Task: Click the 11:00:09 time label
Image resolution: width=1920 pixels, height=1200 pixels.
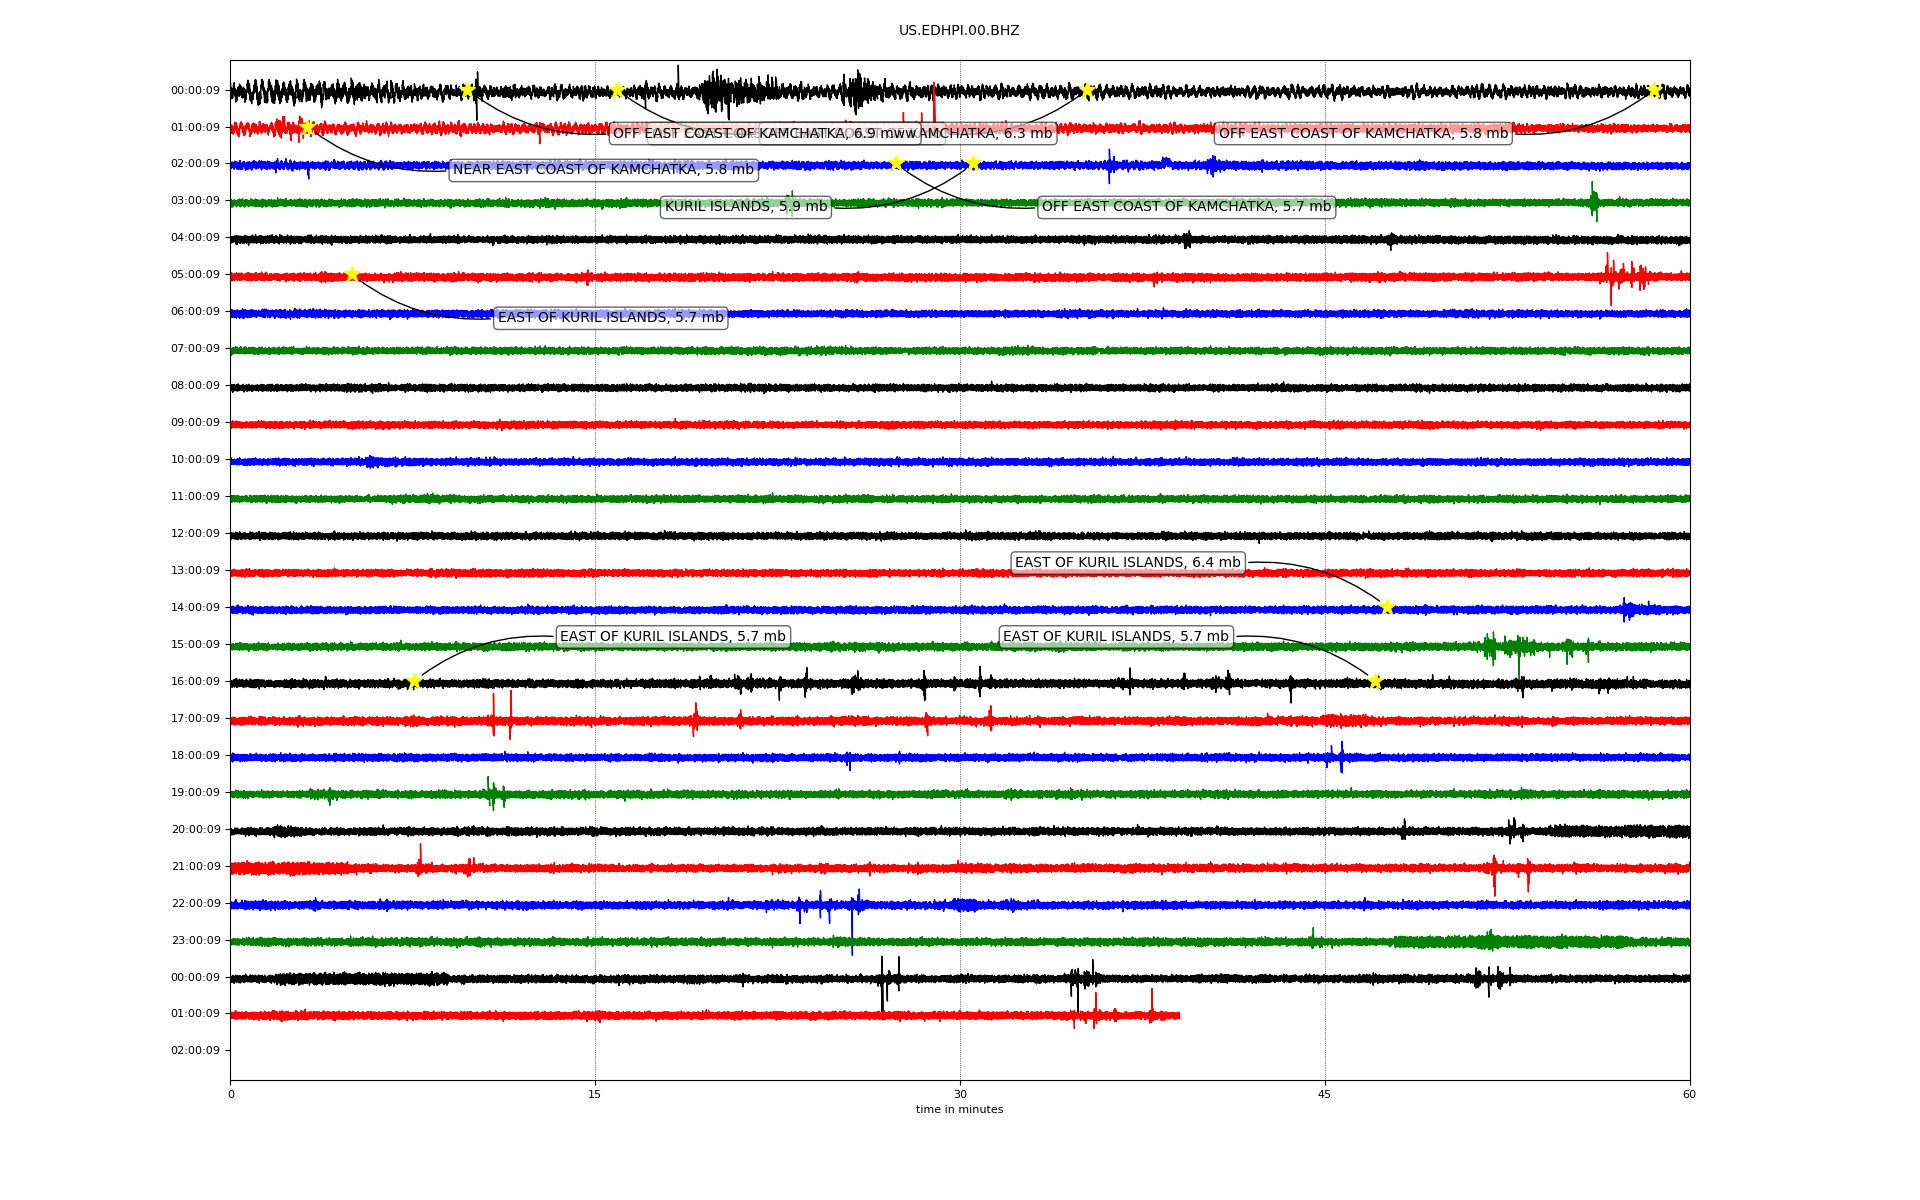Action: point(195,497)
